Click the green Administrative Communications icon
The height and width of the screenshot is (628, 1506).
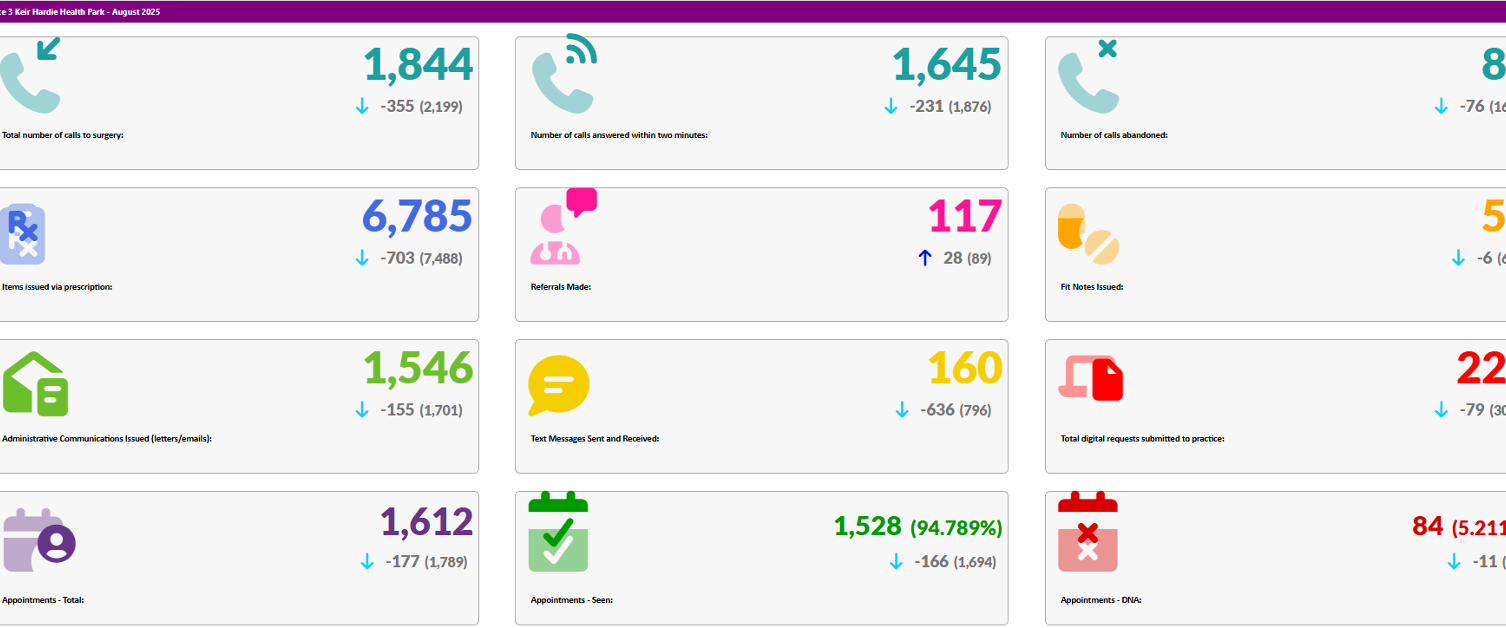[35, 383]
